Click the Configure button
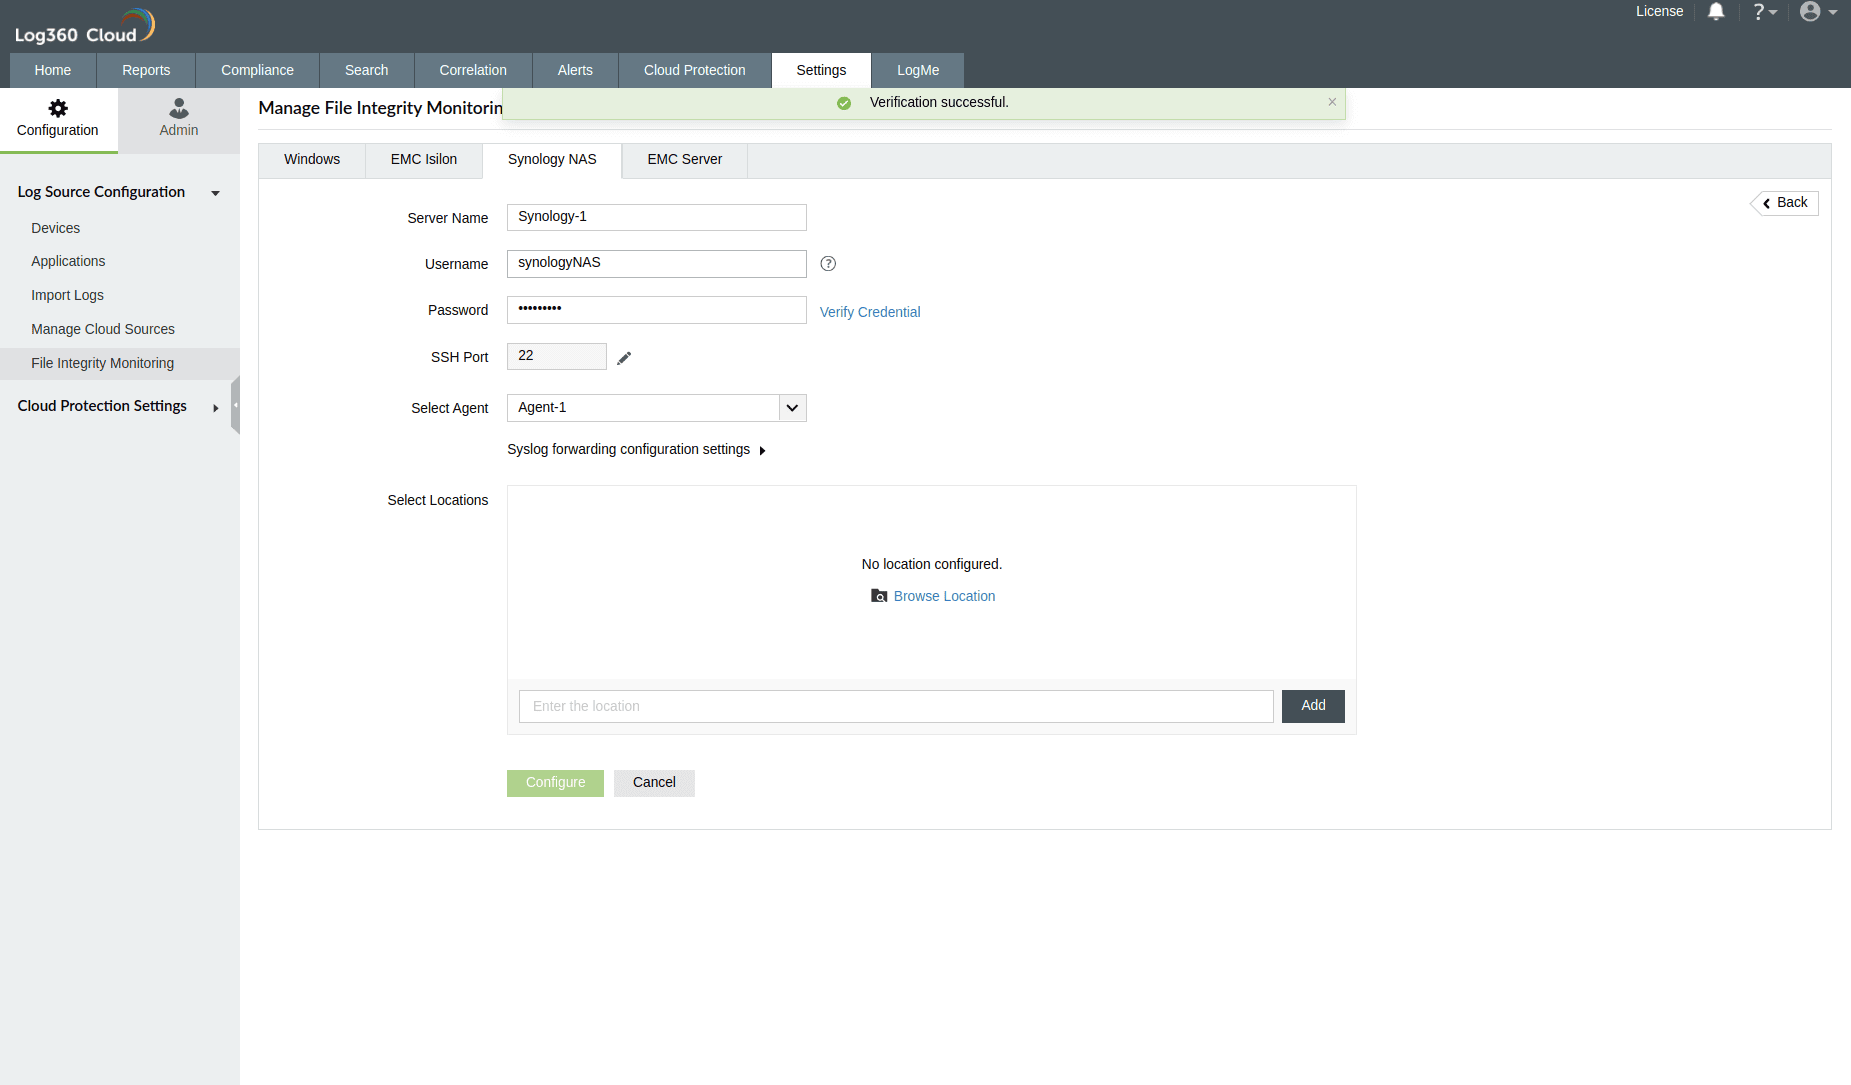 tap(555, 783)
